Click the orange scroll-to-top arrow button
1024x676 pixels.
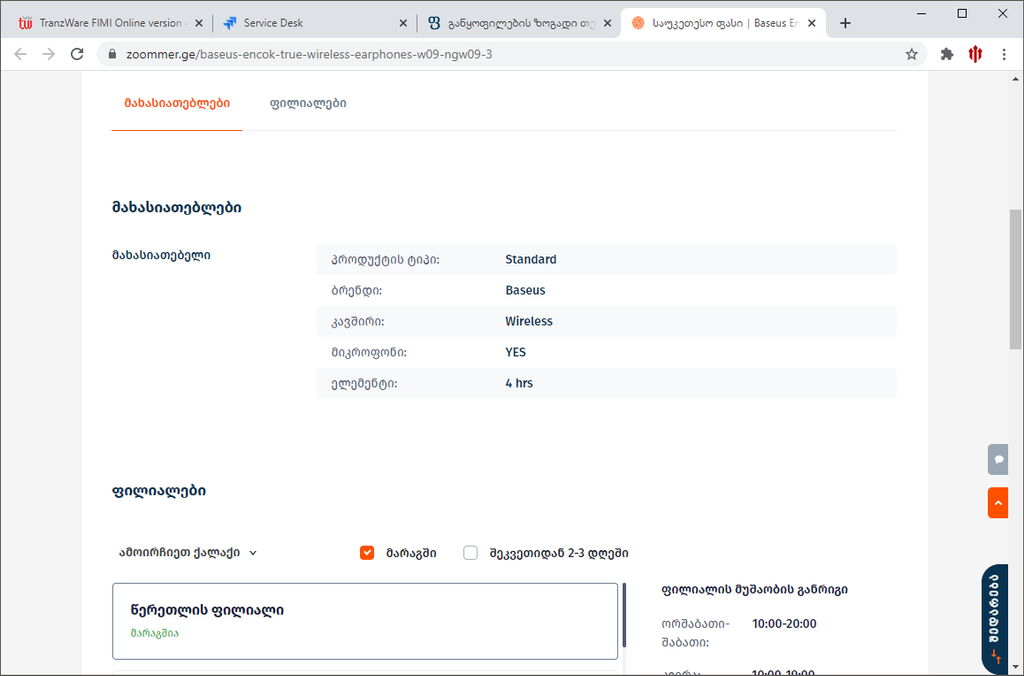(998, 503)
